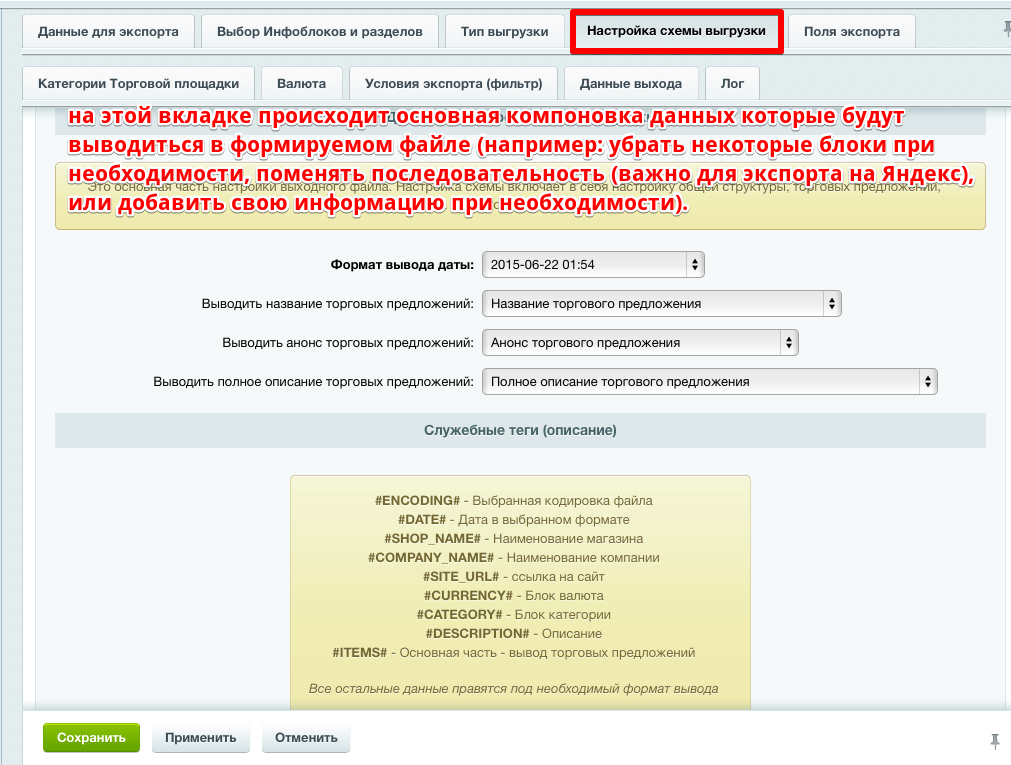Open the «Категории Торговой площадки» tab

[142, 83]
